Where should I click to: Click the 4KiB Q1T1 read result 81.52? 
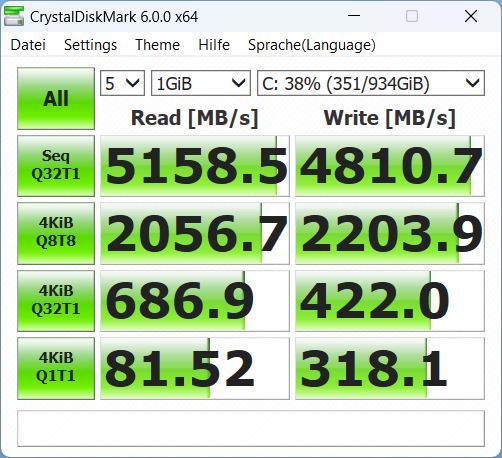coord(195,368)
